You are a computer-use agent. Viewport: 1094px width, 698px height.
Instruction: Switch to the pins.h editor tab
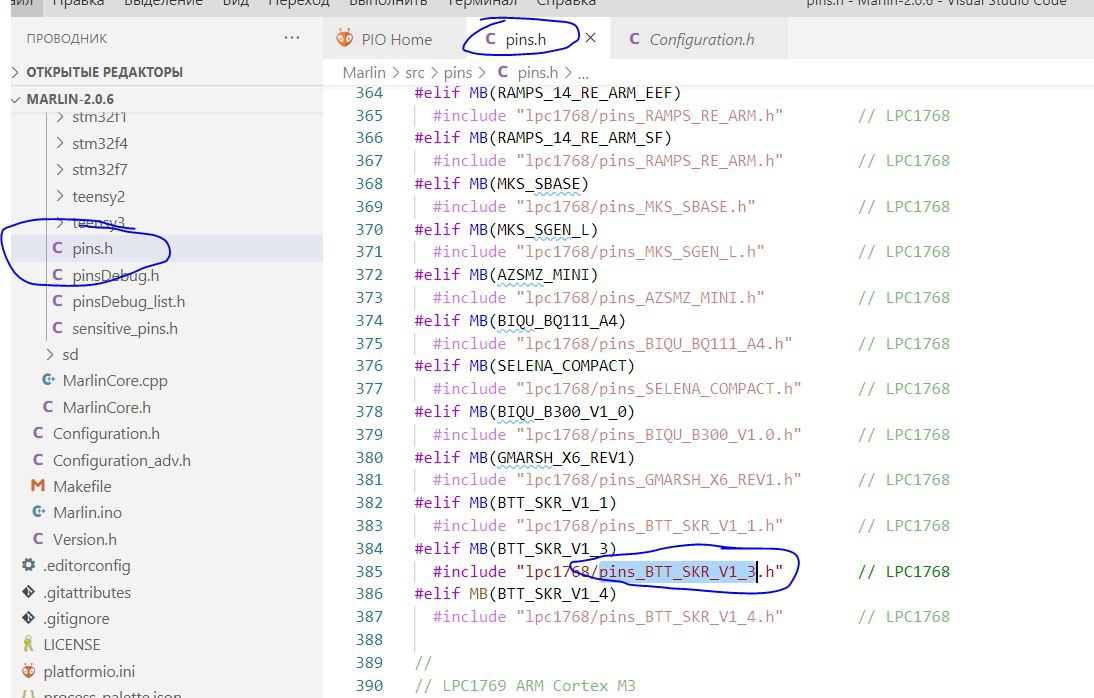pyautogui.click(x=525, y=39)
